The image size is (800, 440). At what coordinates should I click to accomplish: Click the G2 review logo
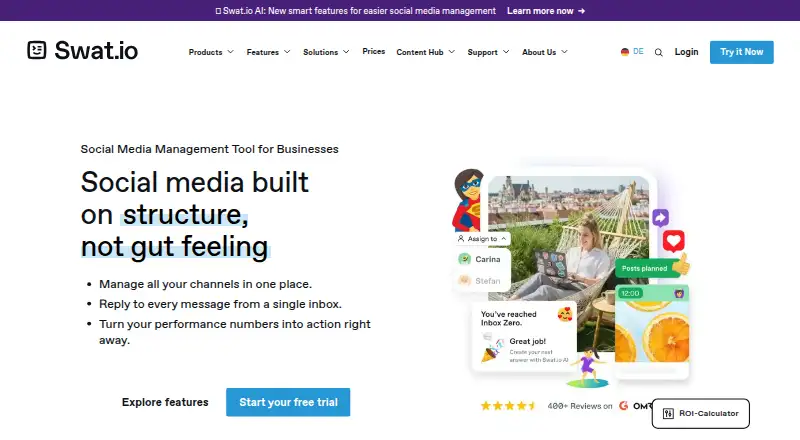click(x=623, y=406)
